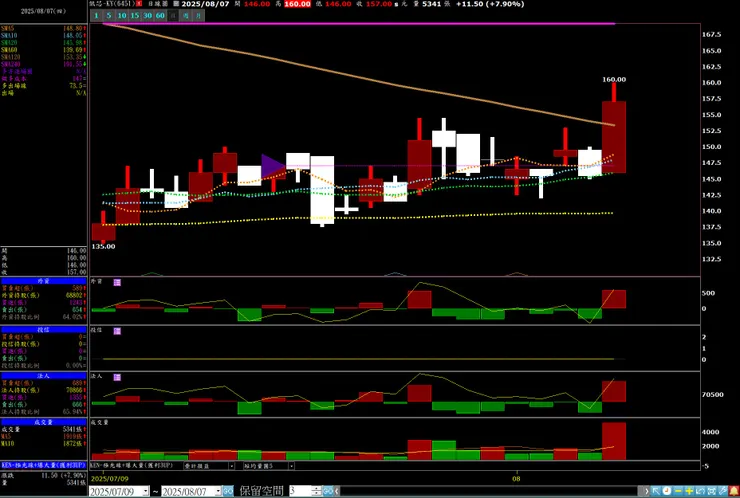
Task: Click the KEN indicator blue label in left panel
Action: pos(43,465)
